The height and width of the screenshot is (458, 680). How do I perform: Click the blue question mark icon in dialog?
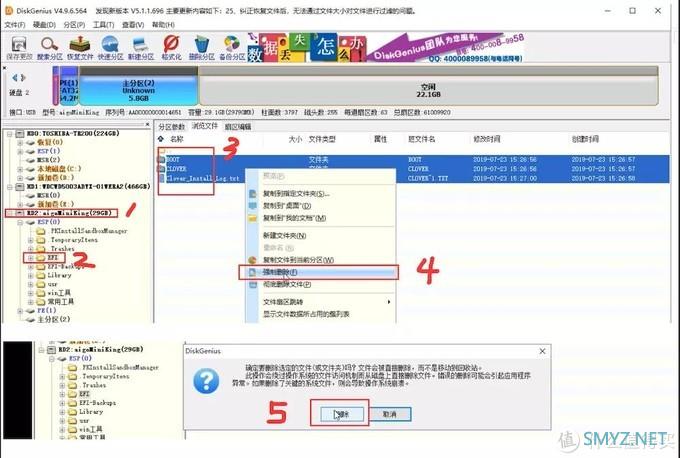[x=206, y=380]
